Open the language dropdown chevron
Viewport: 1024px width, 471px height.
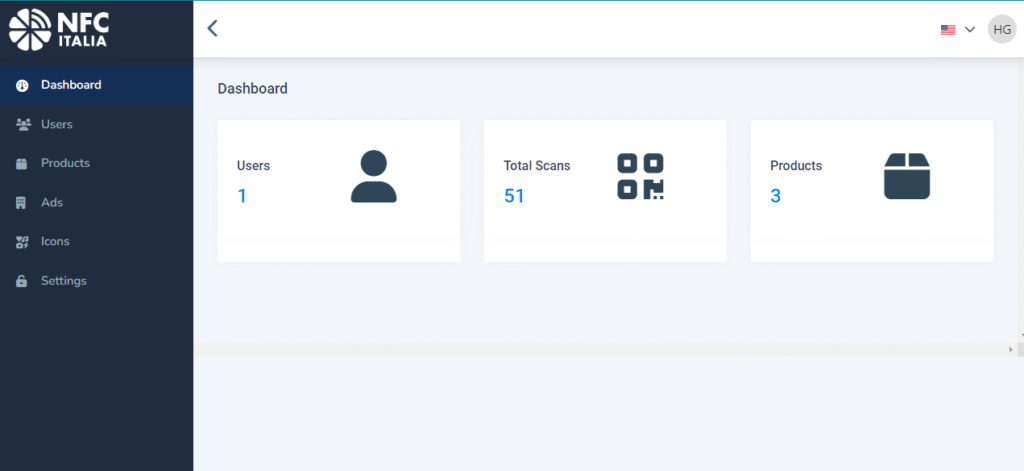tap(969, 30)
